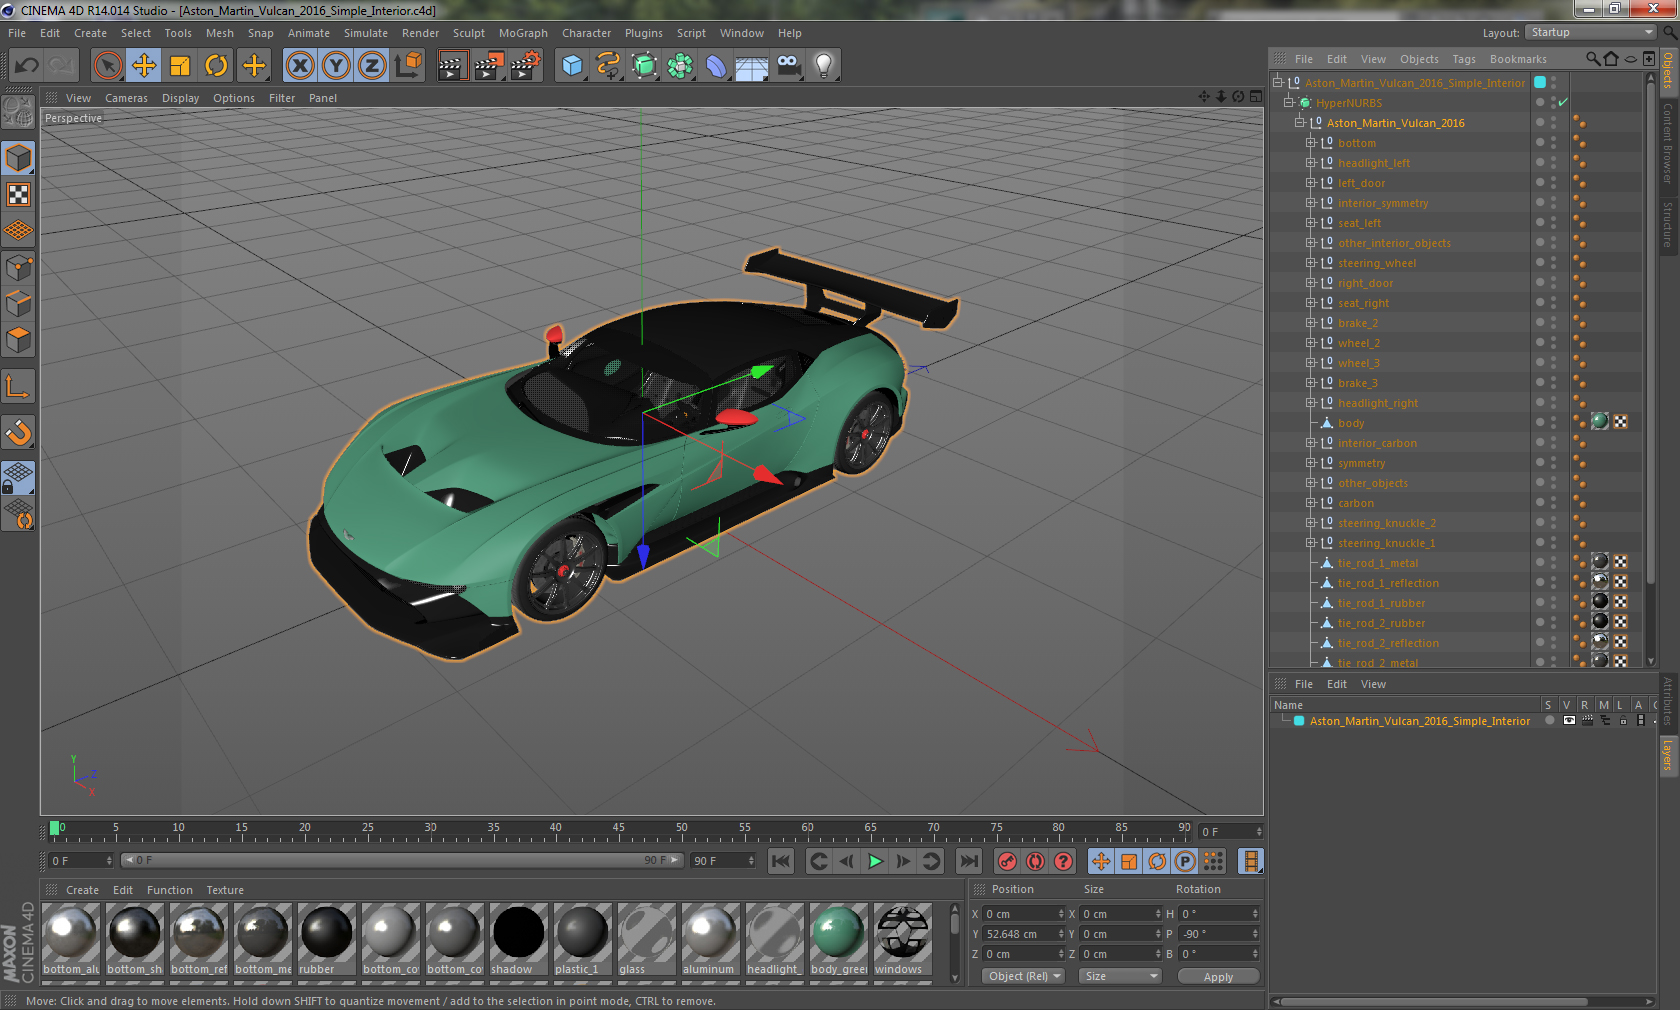Add a camera object

pyautogui.click(x=788, y=66)
